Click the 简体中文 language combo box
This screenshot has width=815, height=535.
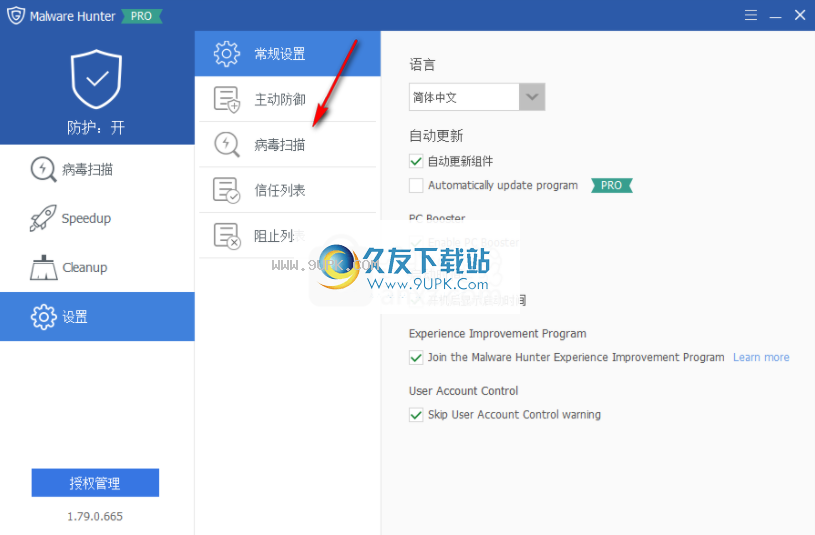(x=477, y=97)
